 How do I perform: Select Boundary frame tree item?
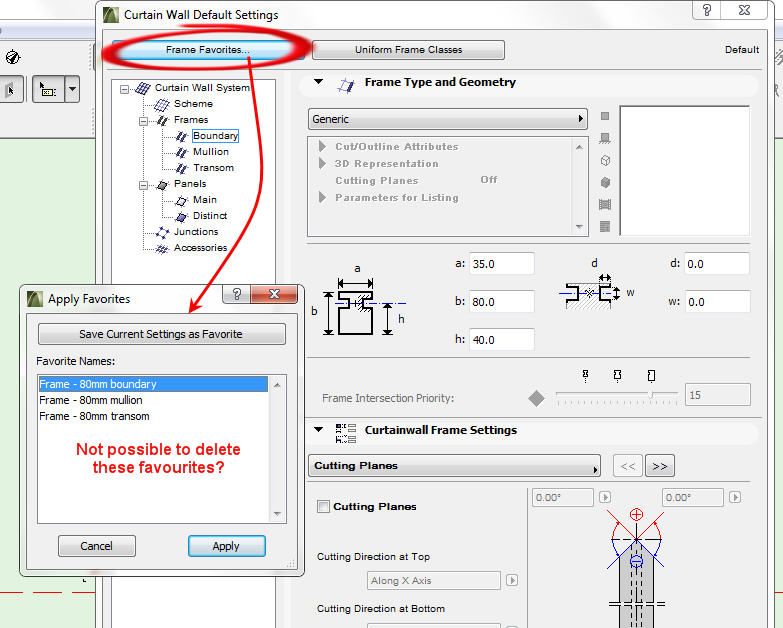[x=215, y=136]
